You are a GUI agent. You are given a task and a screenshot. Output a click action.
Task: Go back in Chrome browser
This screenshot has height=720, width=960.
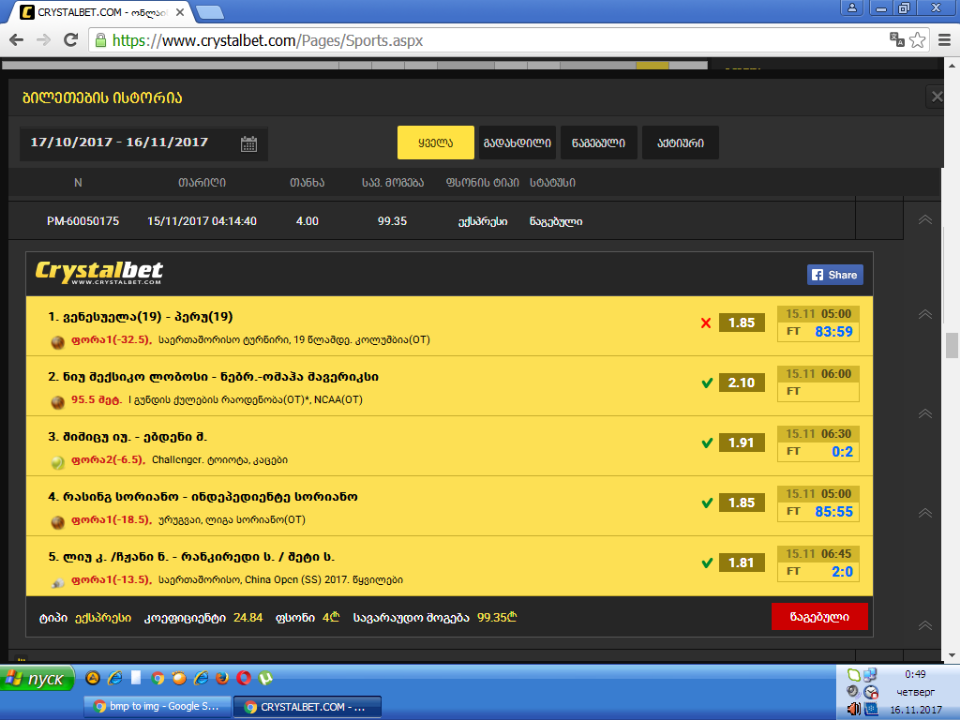17,40
